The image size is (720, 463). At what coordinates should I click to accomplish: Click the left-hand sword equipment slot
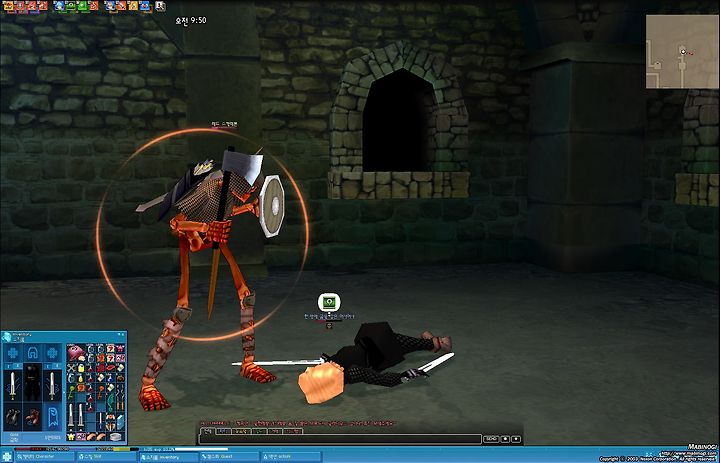(13, 386)
